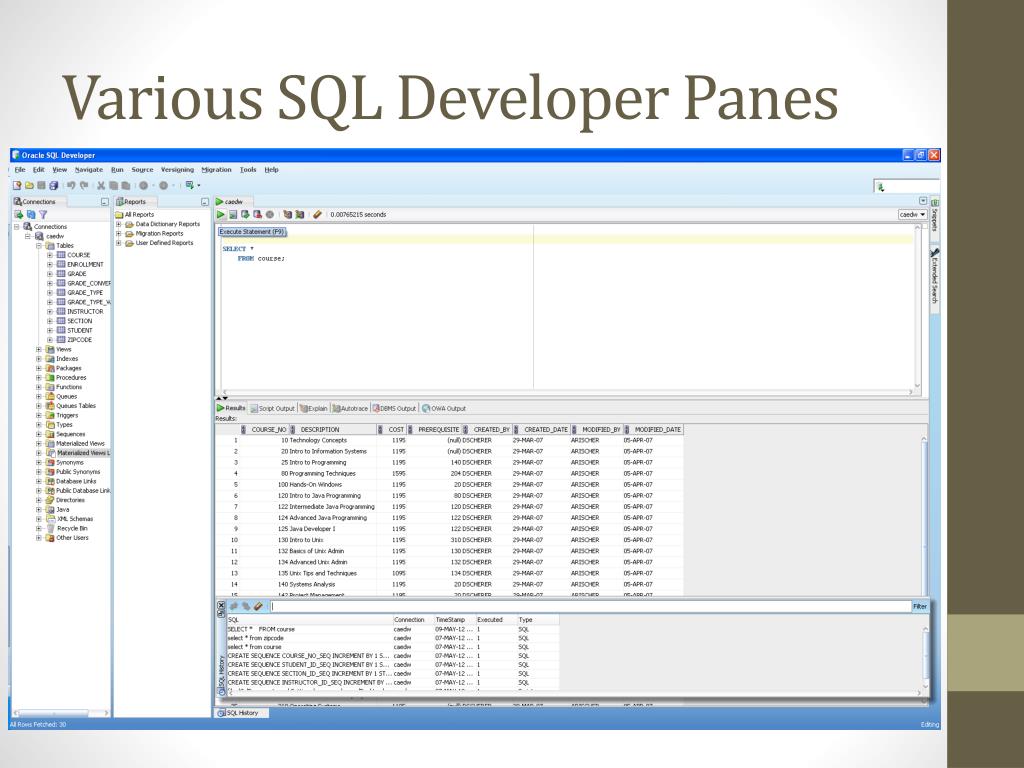1024x768 pixels.
Task: Switch to the Script Output tab
Action: pos(272,408)
